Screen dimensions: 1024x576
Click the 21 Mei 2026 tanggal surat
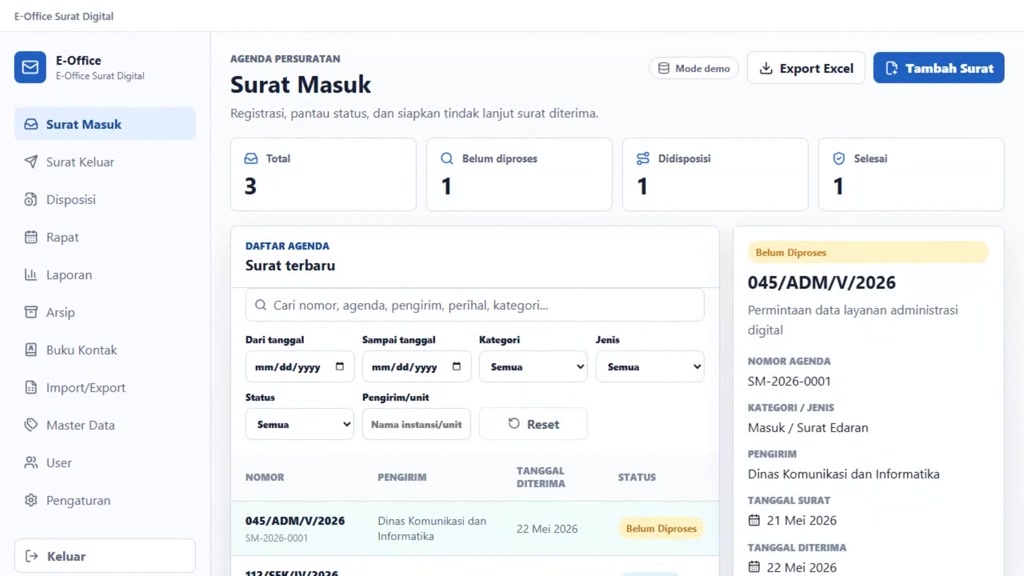coord(801,520)
